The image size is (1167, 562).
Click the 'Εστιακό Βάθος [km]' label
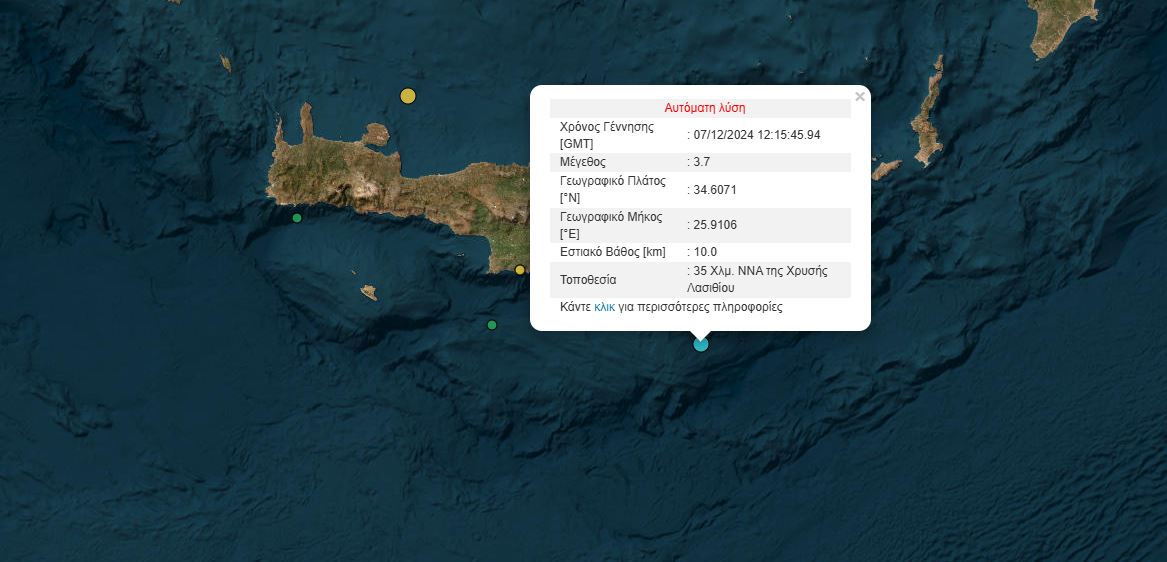coord(612,252)
